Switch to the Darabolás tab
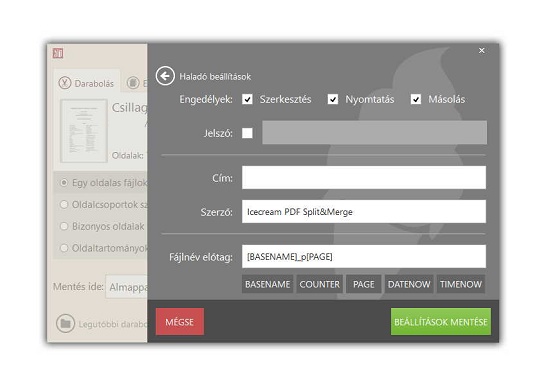The width and height of the screenshot is (550, 376). (87, 82)
